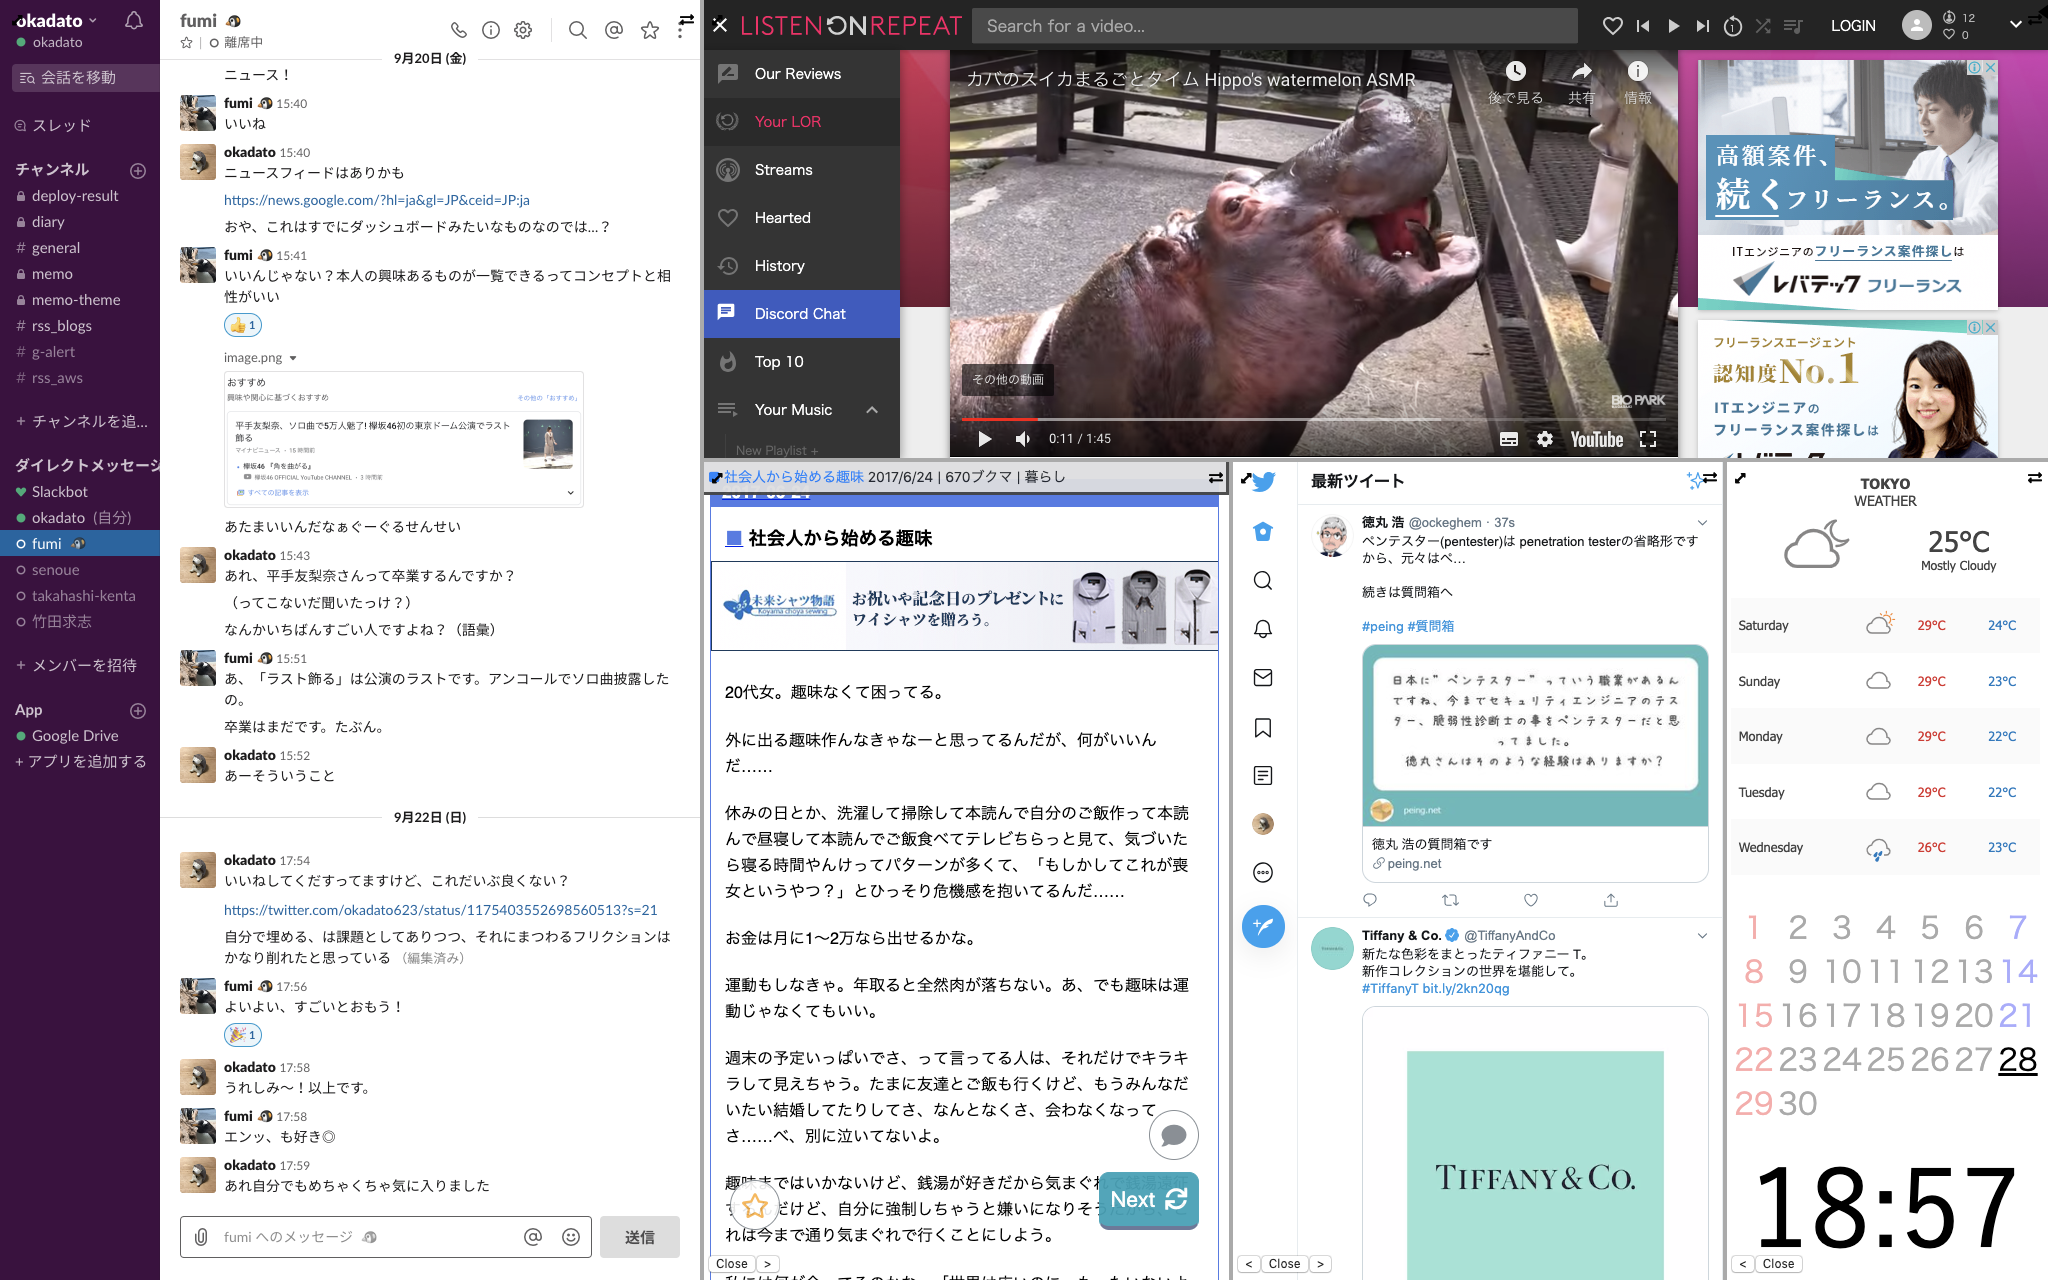Open Twitter notifications bell
This screenshot has width=2048, height=1280.
click(1263, 629)
